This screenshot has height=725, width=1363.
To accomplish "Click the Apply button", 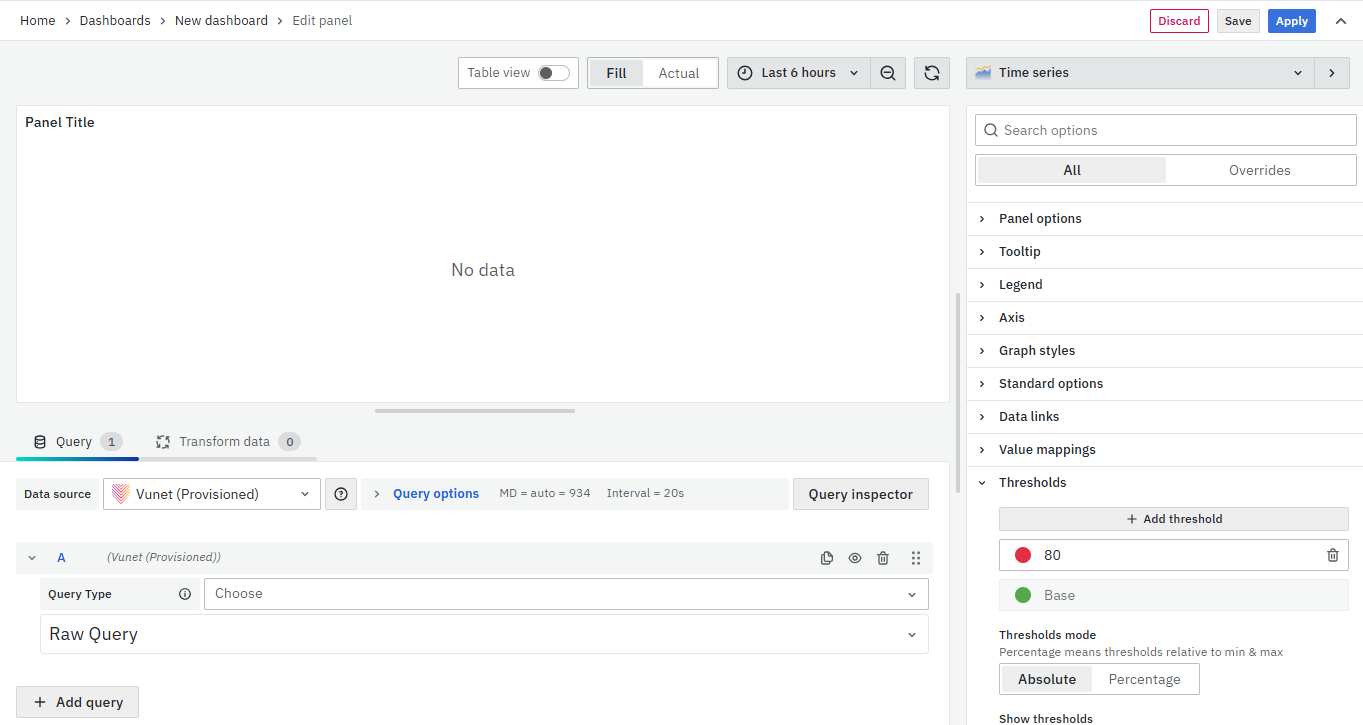I will (1291, 21).
